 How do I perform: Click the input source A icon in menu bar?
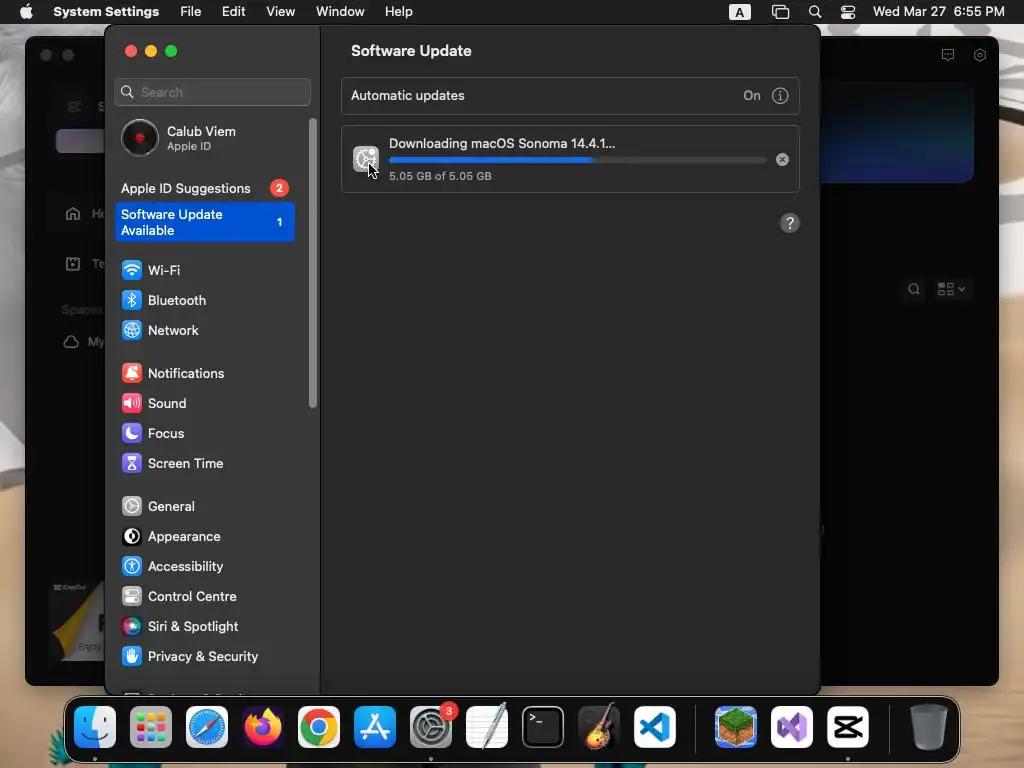[x=739, y=12]
